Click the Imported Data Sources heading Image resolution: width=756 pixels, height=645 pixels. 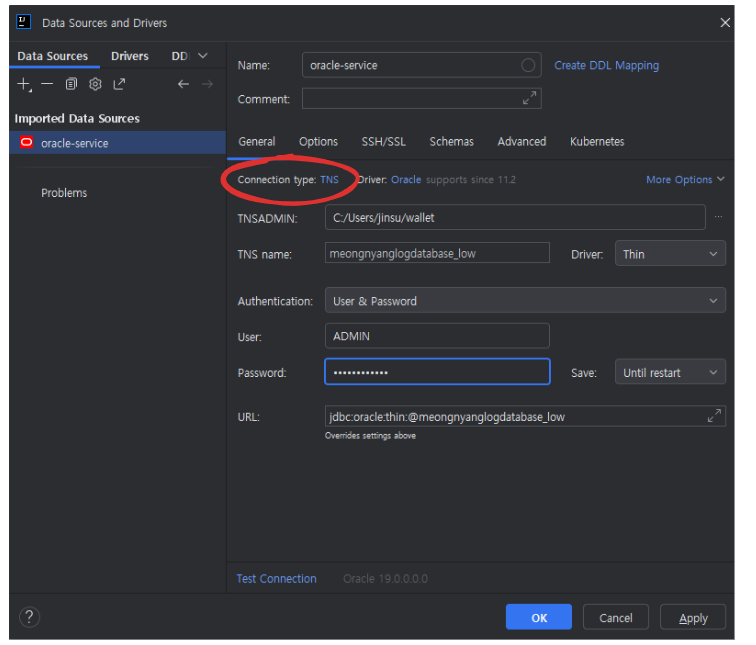click(x=77, y=119)
